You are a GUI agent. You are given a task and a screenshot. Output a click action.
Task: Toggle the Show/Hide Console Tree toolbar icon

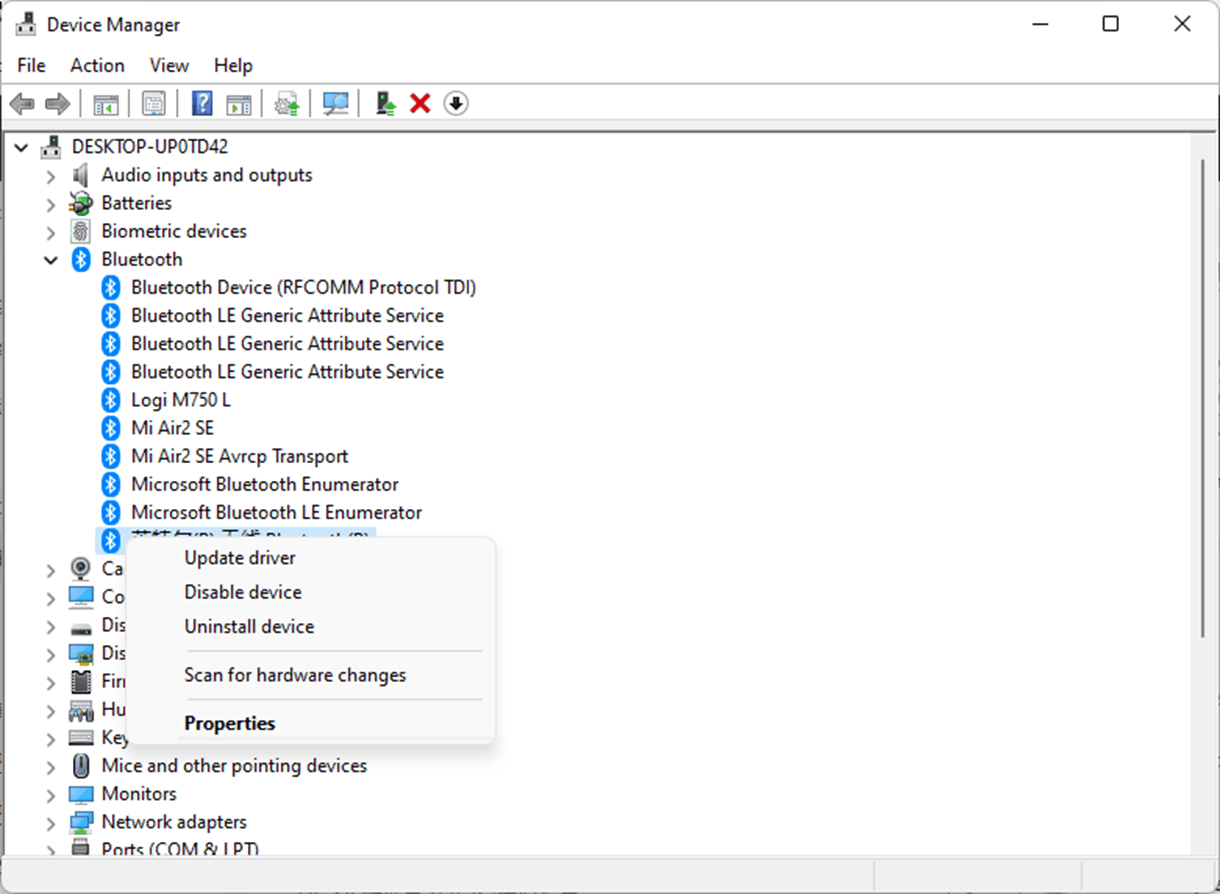click(106, 103)
